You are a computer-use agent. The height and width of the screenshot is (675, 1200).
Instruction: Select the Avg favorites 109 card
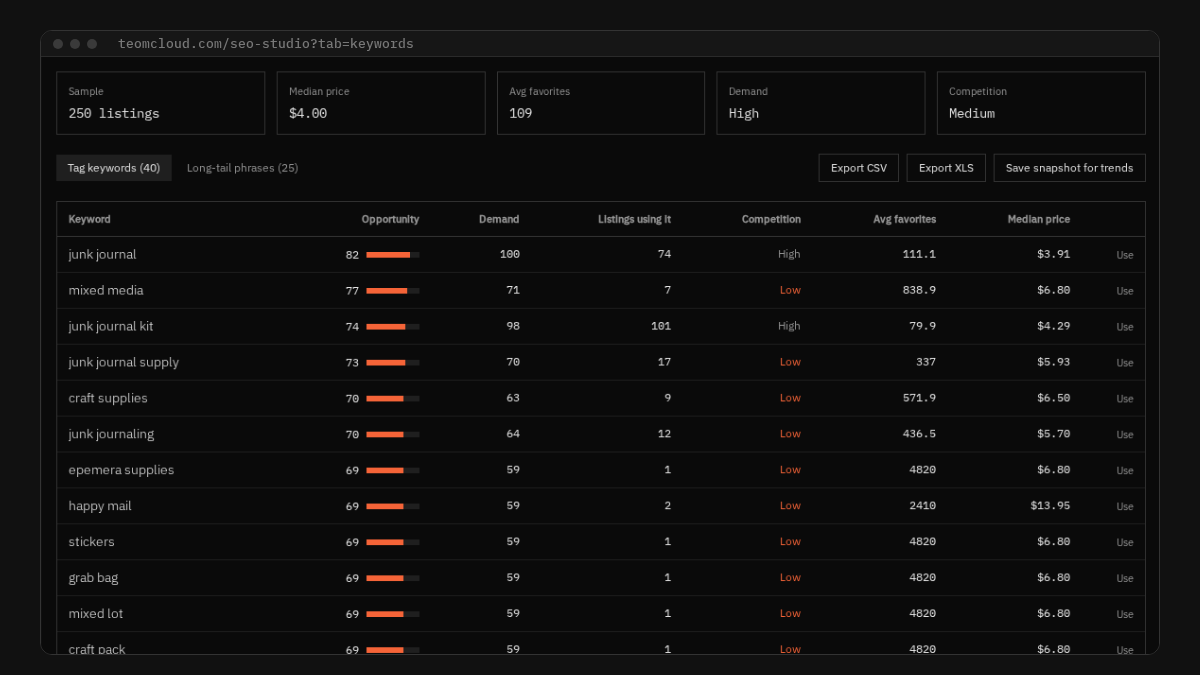click(601, 103)
